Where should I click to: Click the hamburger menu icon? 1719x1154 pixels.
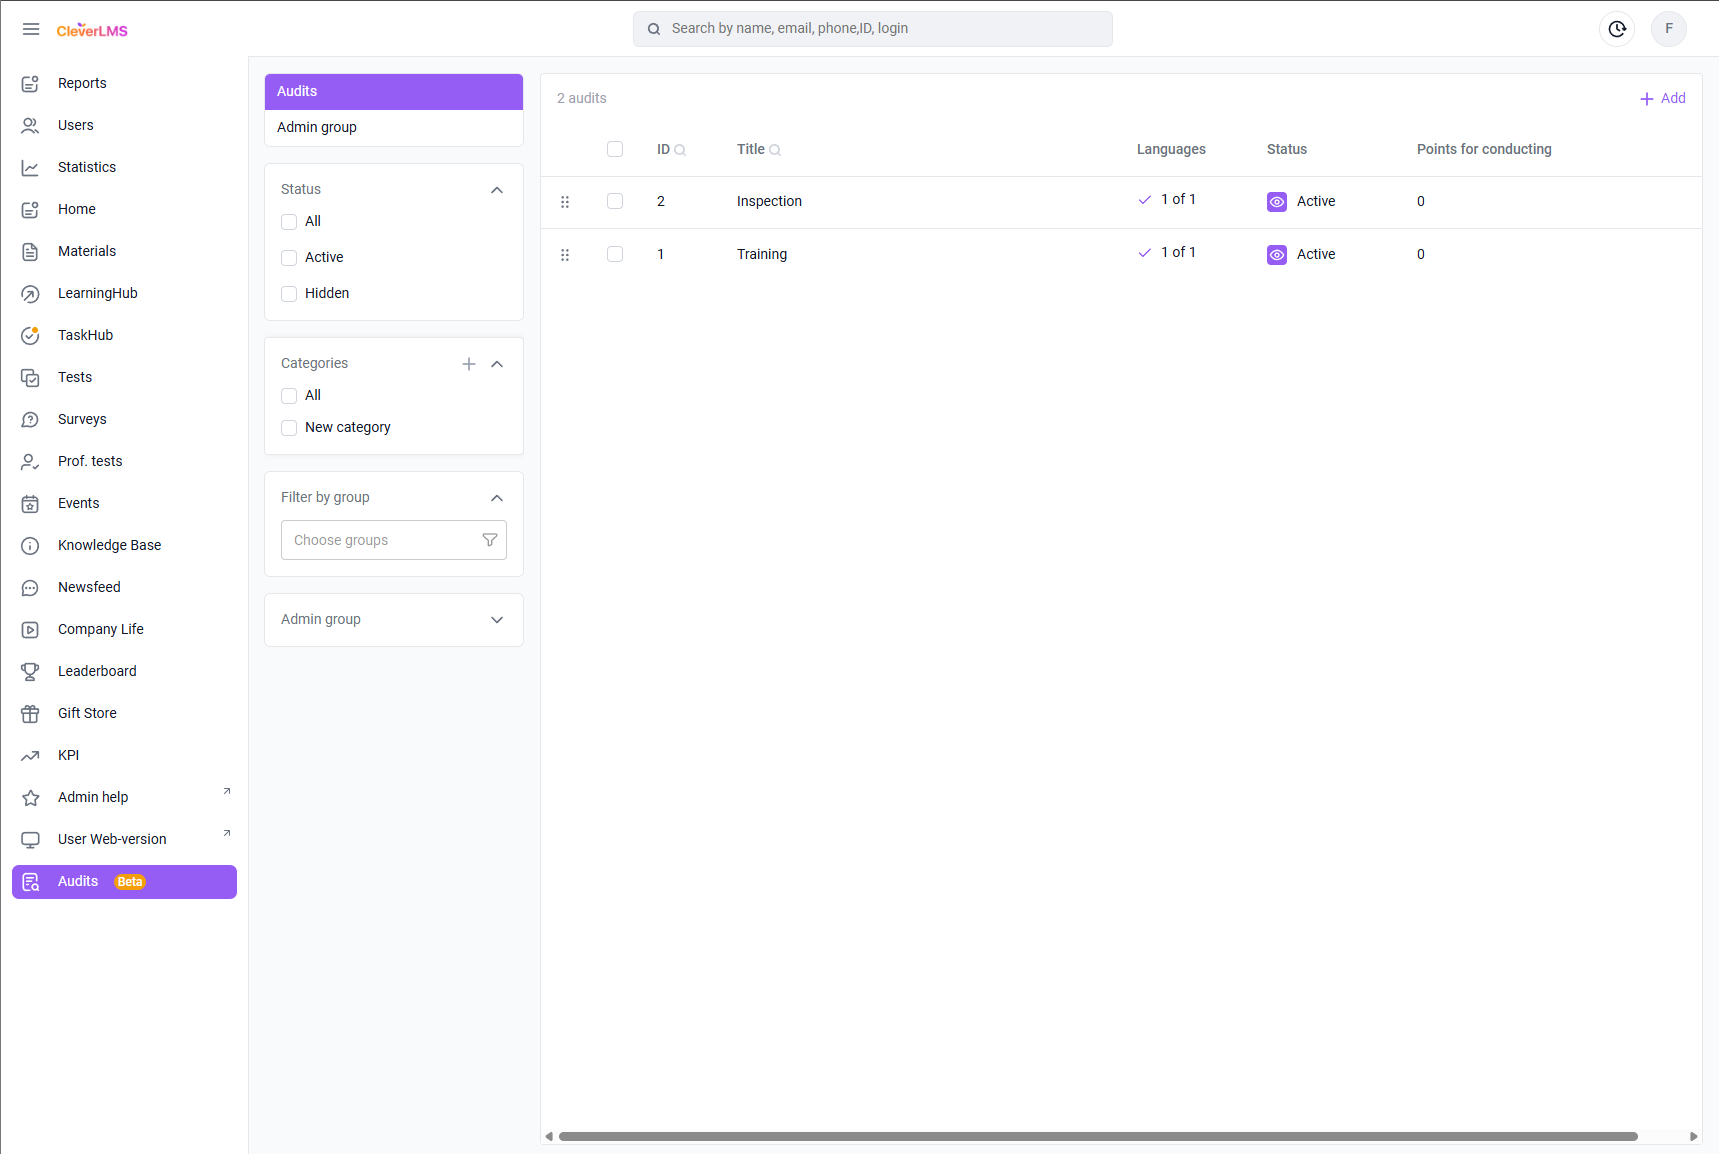31,29
